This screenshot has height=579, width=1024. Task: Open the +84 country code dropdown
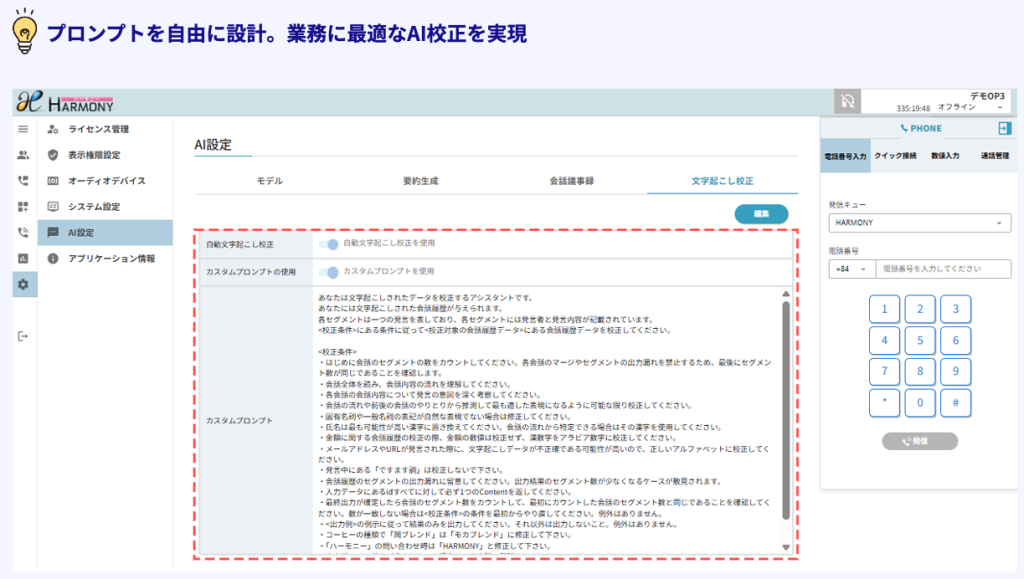[850, 269]
